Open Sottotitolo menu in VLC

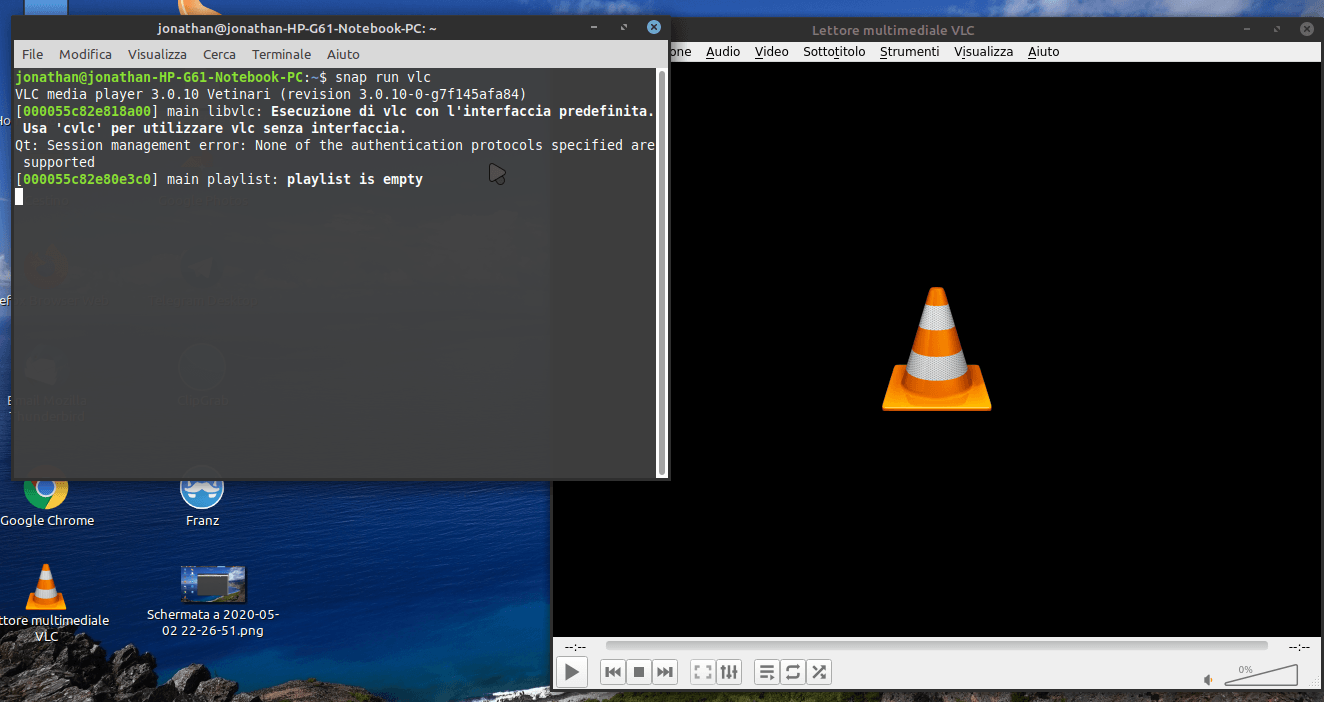(x=834, y=51)
